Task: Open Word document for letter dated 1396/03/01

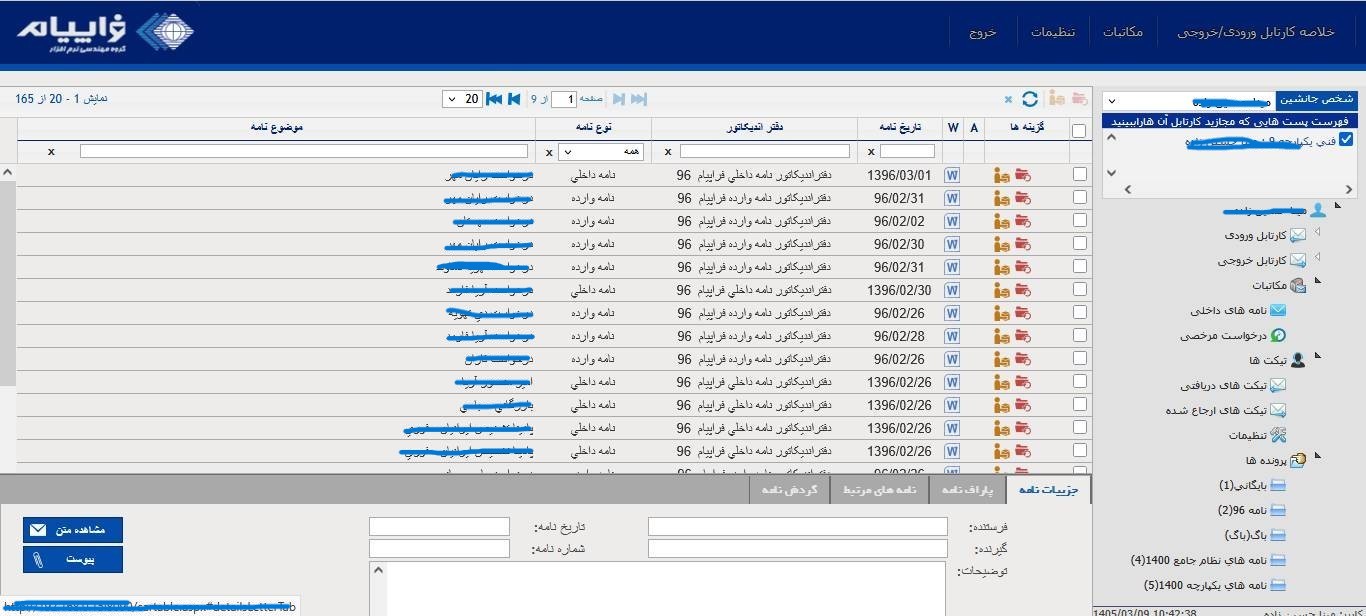Action: click(952, 175)
